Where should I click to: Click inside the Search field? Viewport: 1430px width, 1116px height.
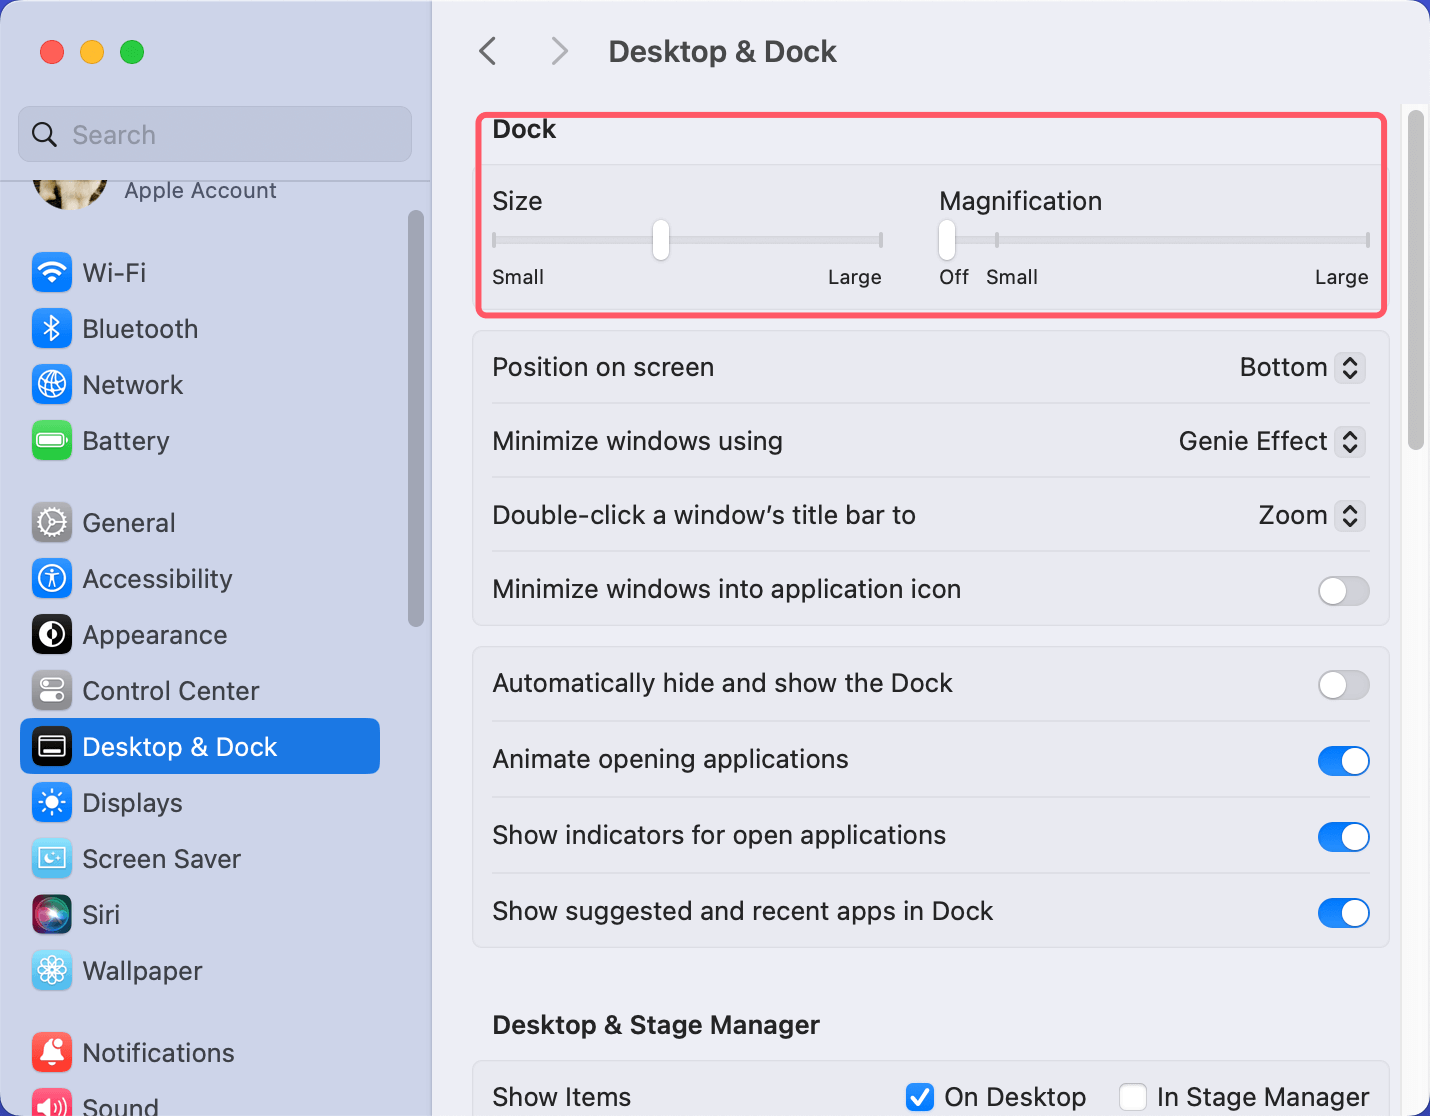(x=214, y=134)
